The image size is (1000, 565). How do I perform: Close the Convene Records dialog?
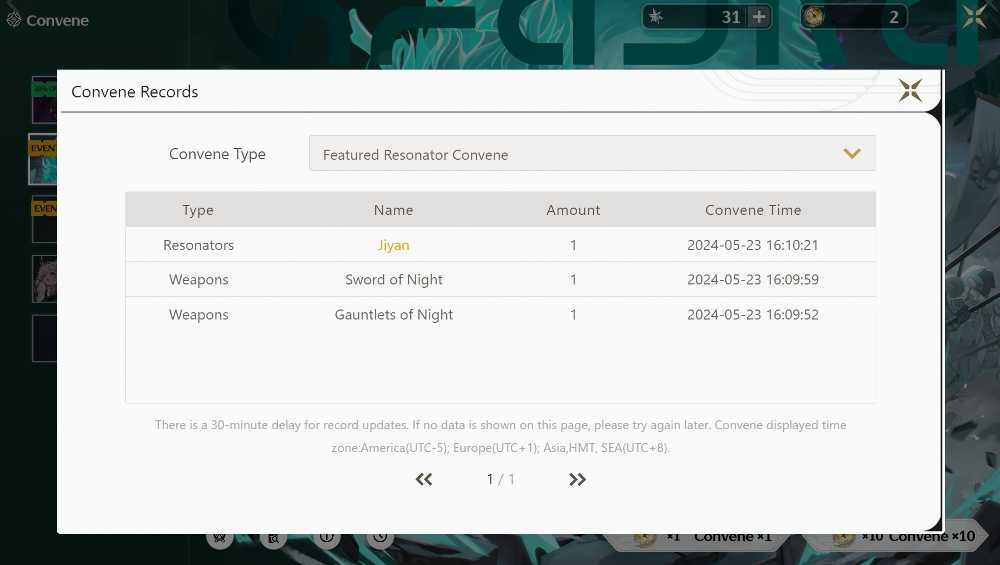(910, 91)
